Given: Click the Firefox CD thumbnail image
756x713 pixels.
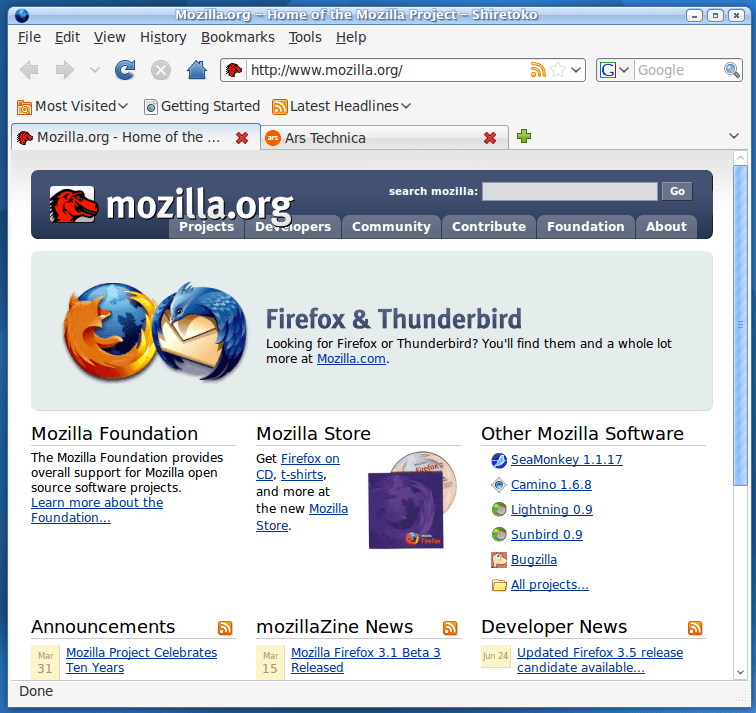Looking at the screenshot, I should (x=412, y=500).
